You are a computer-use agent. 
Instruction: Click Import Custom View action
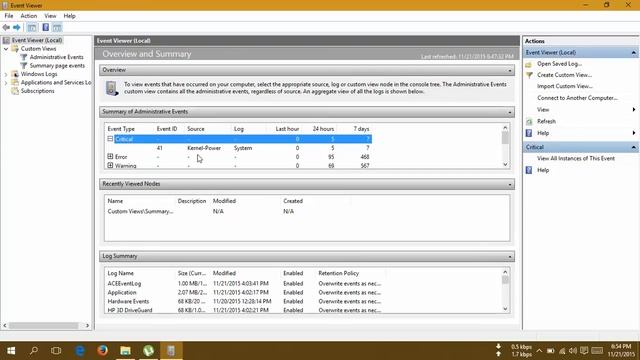[x=564, y=86]
